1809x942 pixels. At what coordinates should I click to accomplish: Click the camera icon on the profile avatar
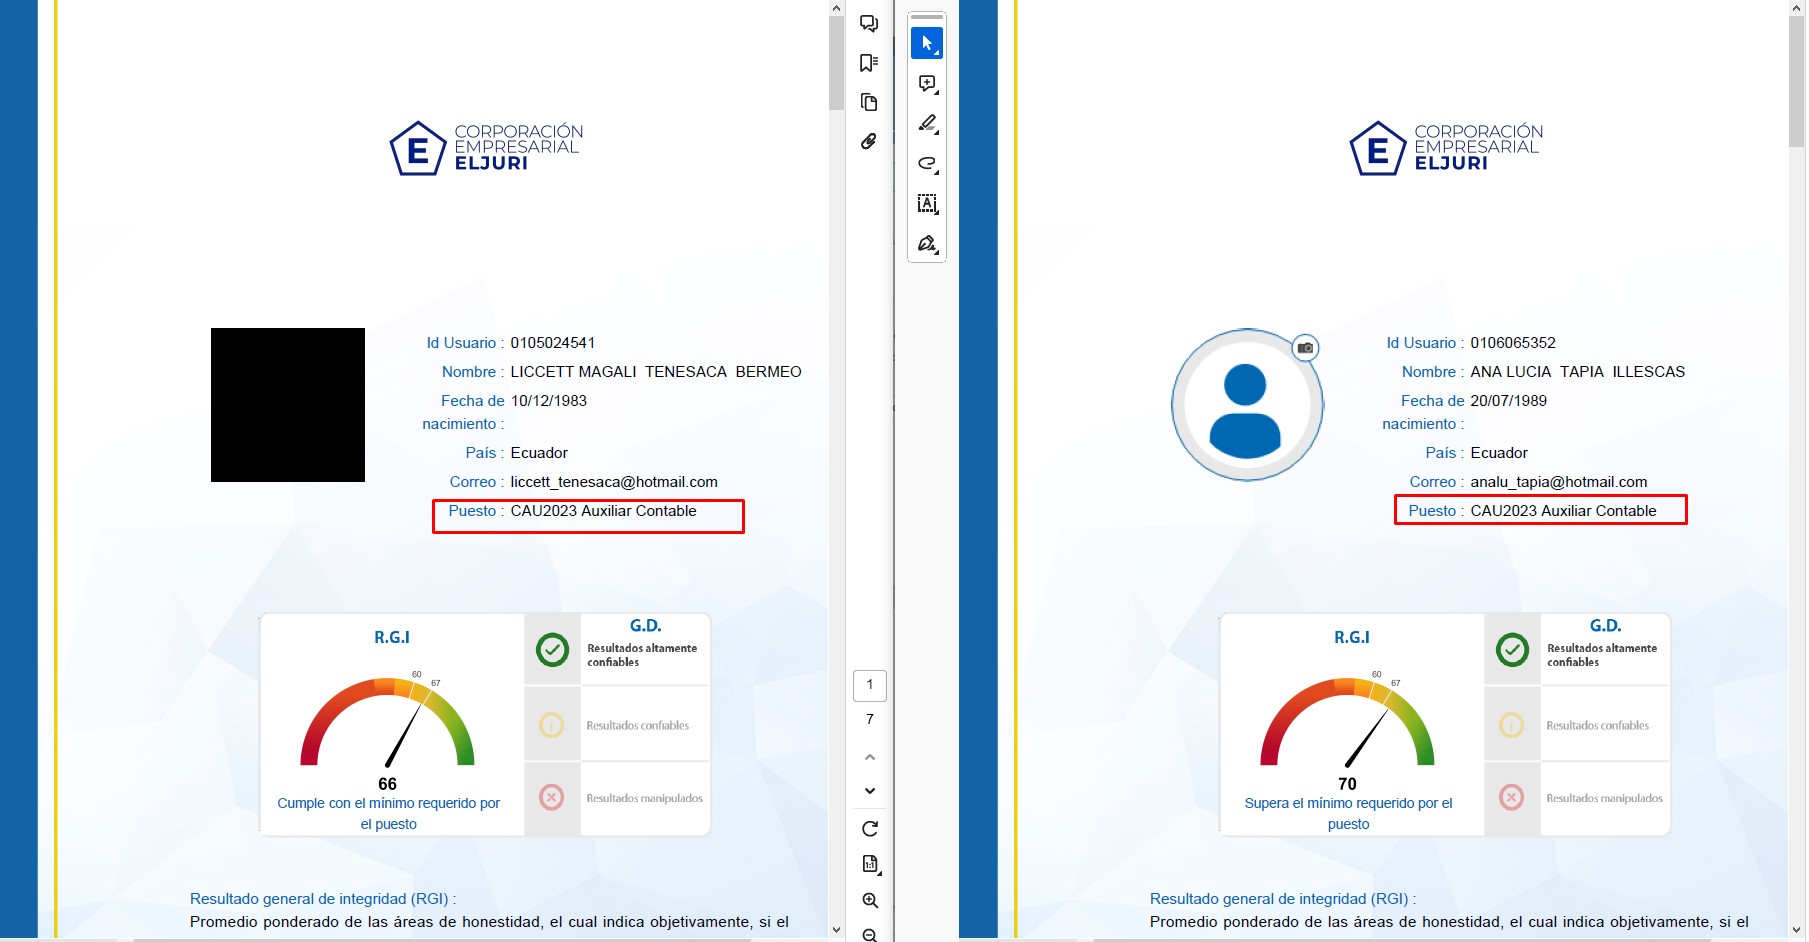click(x=1305, y=347)
